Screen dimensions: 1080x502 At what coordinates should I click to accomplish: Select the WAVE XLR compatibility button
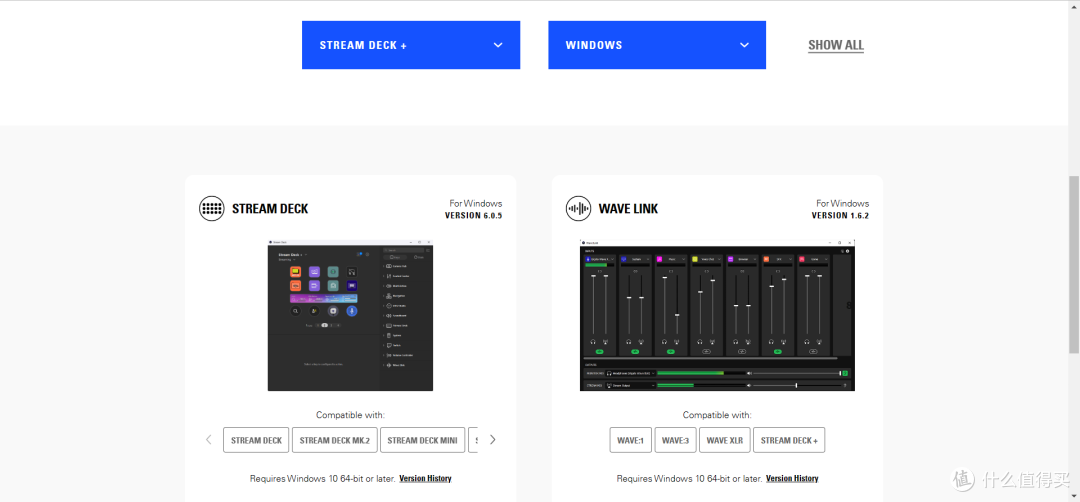(725, 440)
